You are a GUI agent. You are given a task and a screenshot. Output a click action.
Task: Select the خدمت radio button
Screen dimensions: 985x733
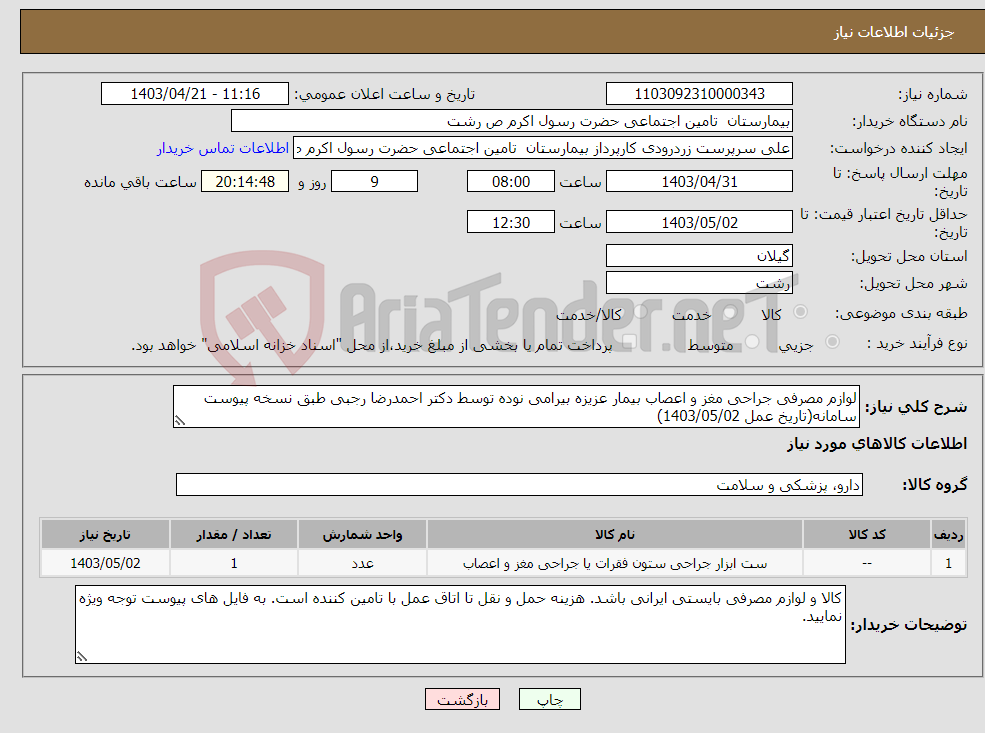(x=729, y=312)
